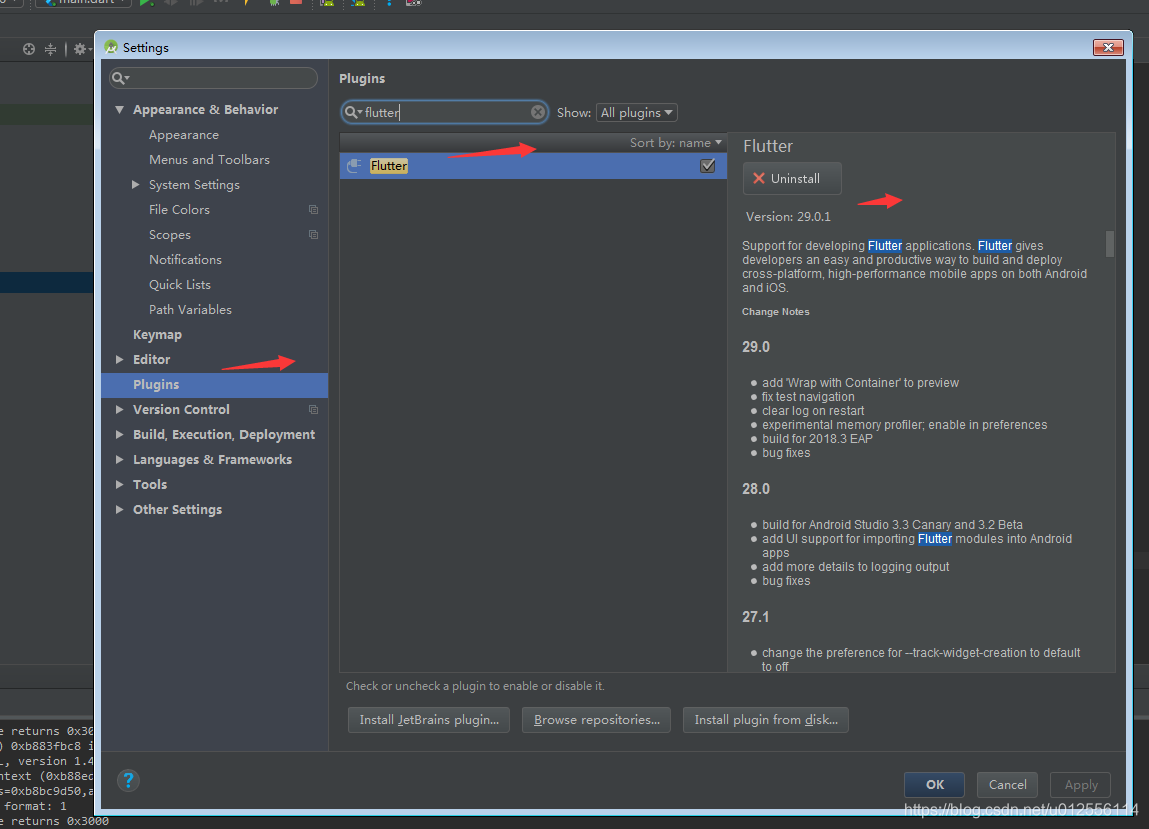Click the Change Notes label
The width and height of the screenshot is (1149, 829).
pyautogui.click(x=775, y=312)
